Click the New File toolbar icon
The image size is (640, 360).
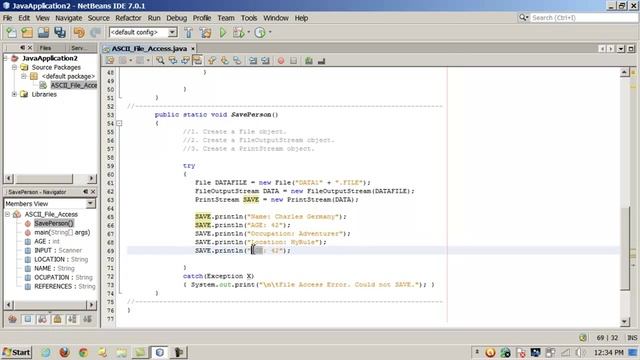pyautogui.click(x=11, y=32)
